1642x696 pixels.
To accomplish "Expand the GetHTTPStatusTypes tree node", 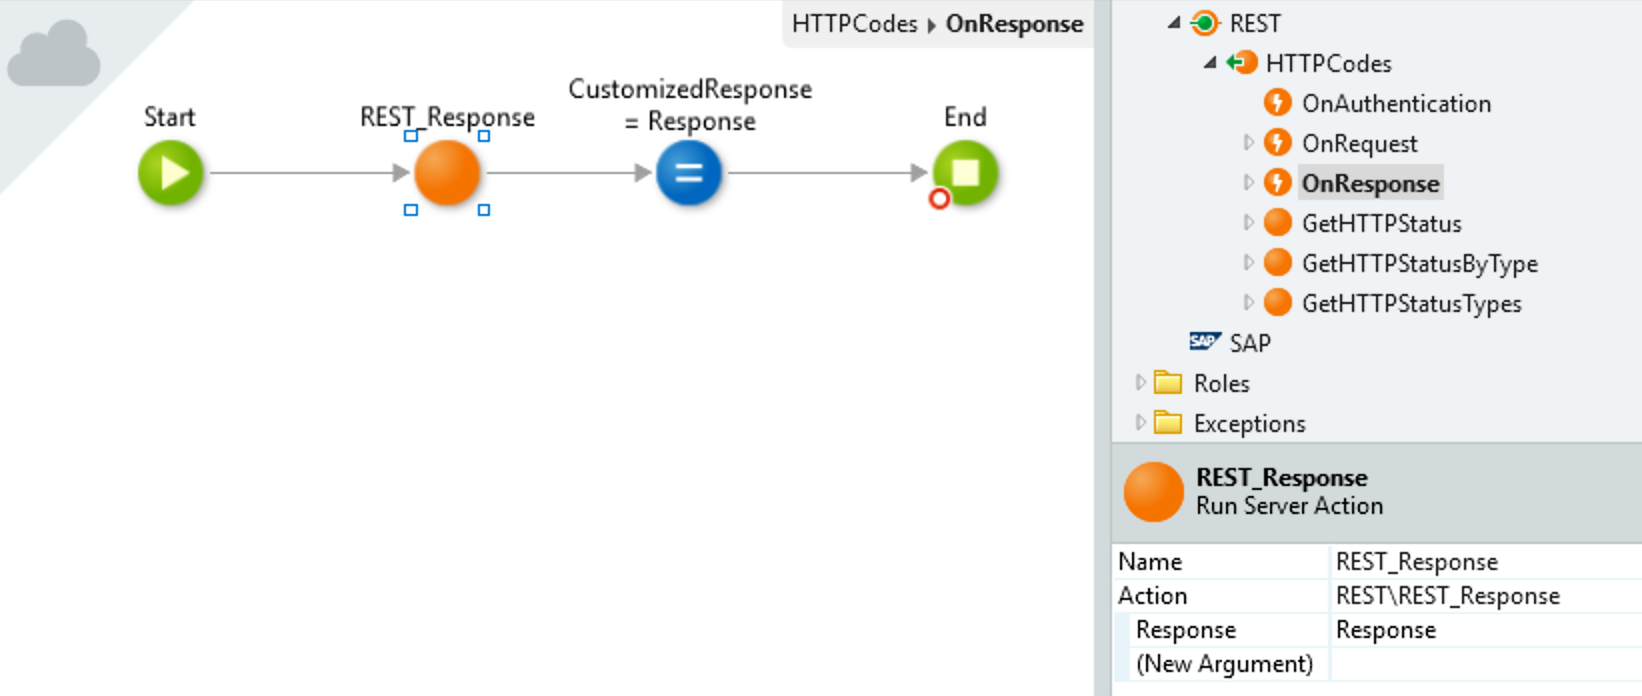I will tap(1248, 303).
